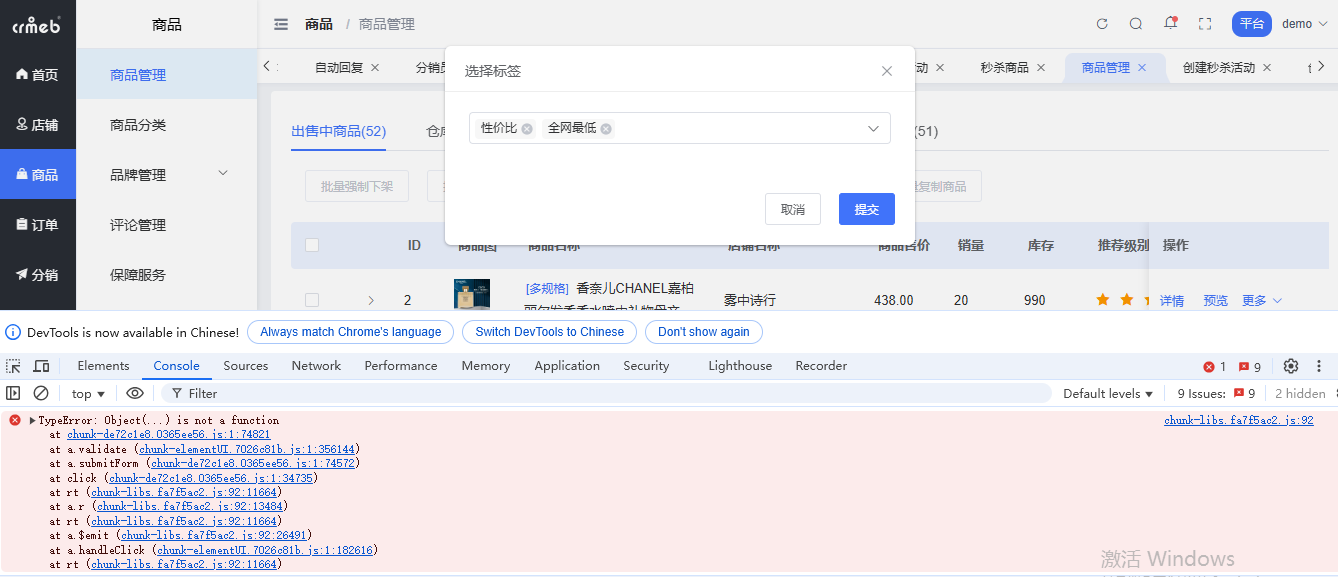Click the hamburger menu icon beside the breadcrumb
The width and height of the screenshot is (1338, 577).
coord(281,23)
